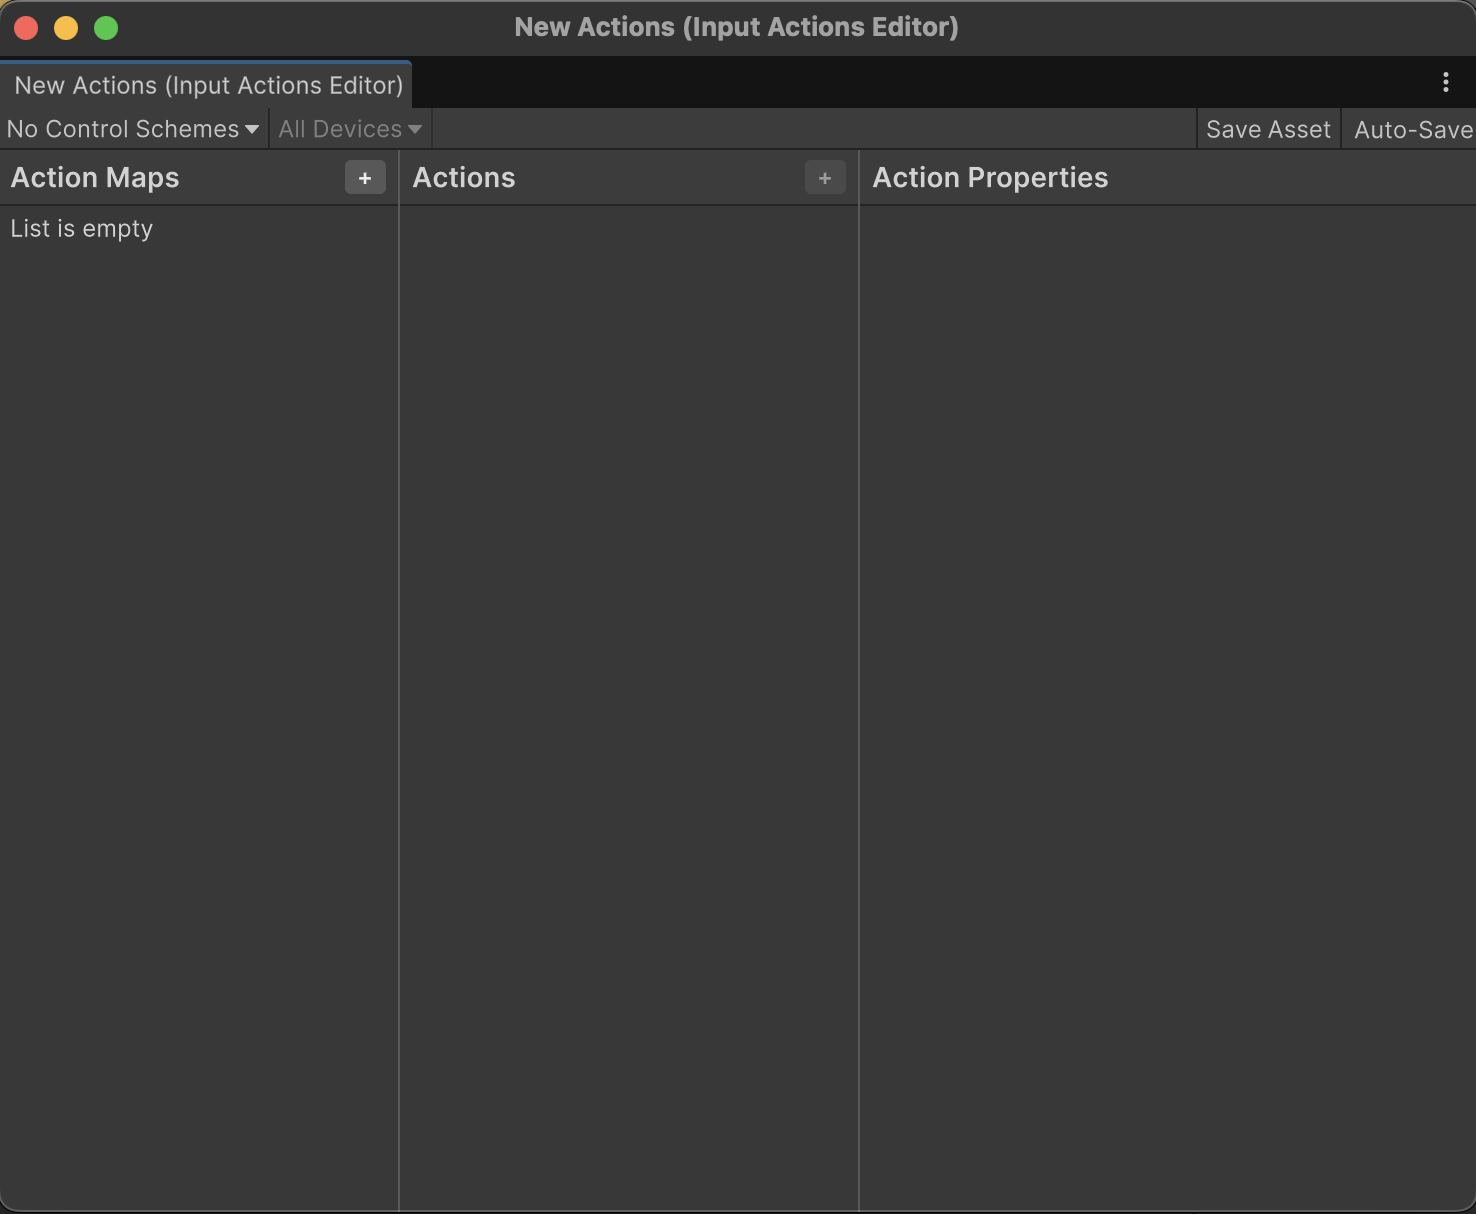The image size is (1476, 1214).
Task: Maximize window using the green button
Action: [106, 28]
